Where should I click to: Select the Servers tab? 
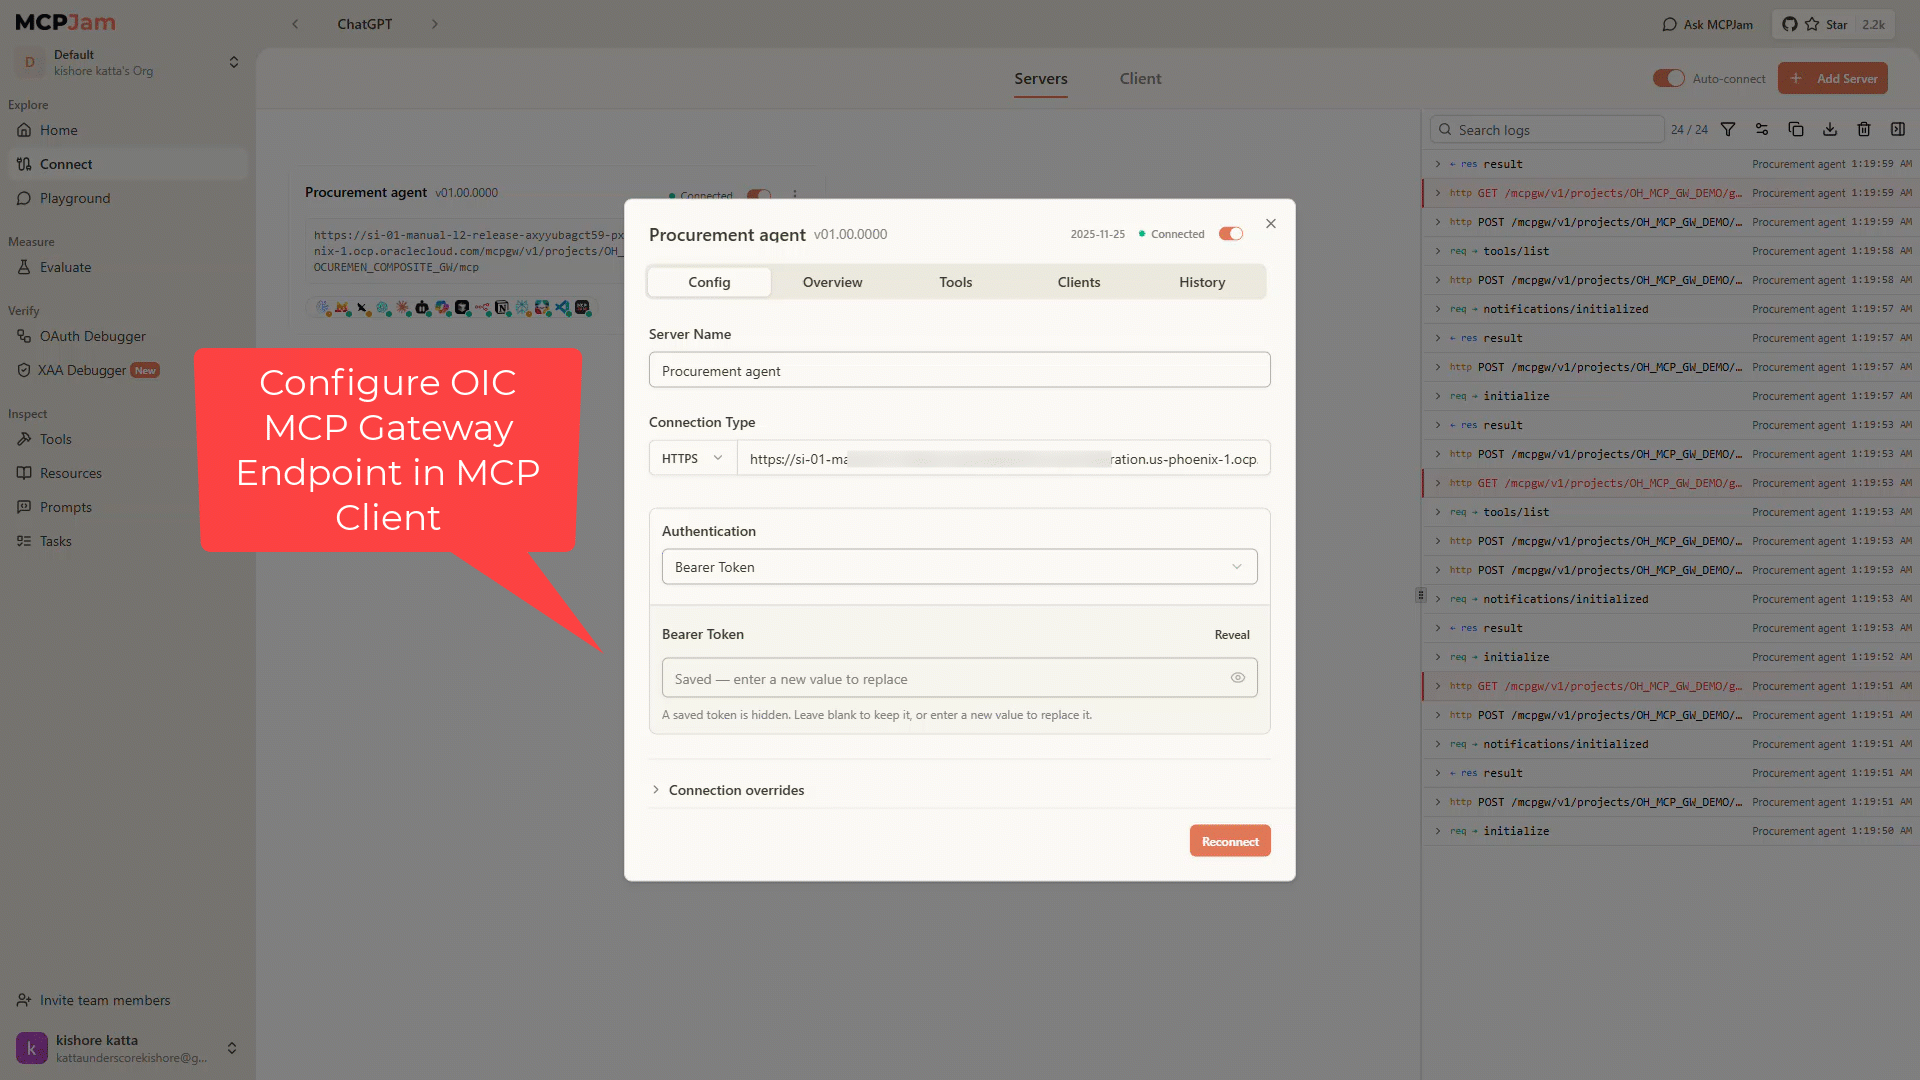[1041, 79]
